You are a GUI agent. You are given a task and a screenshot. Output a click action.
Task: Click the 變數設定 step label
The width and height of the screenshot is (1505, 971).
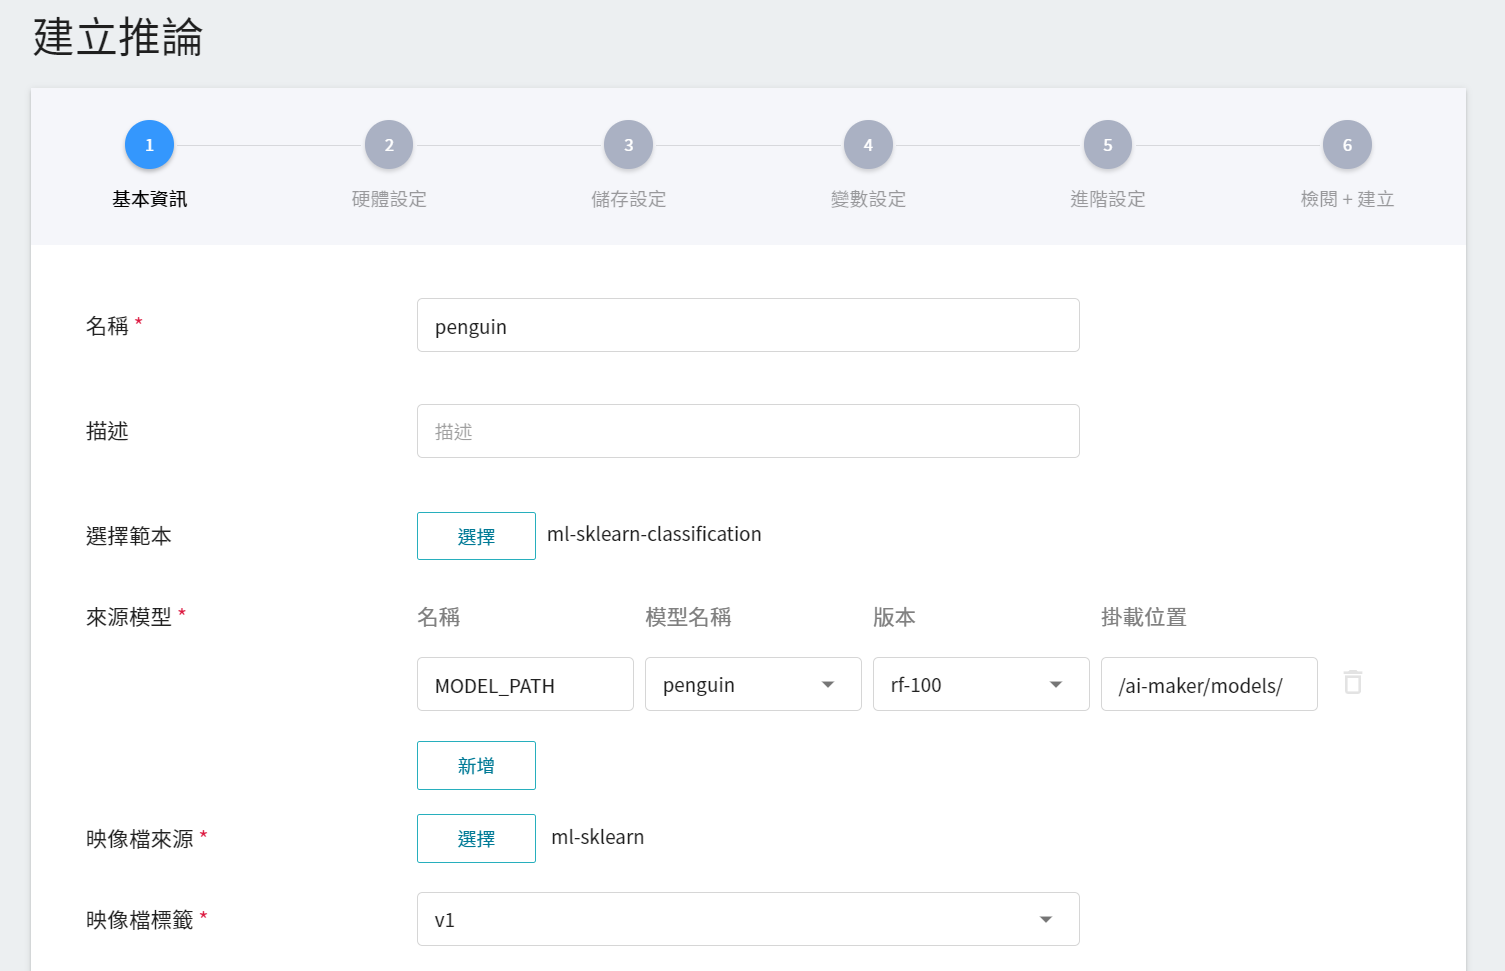[x=868, y=199]
